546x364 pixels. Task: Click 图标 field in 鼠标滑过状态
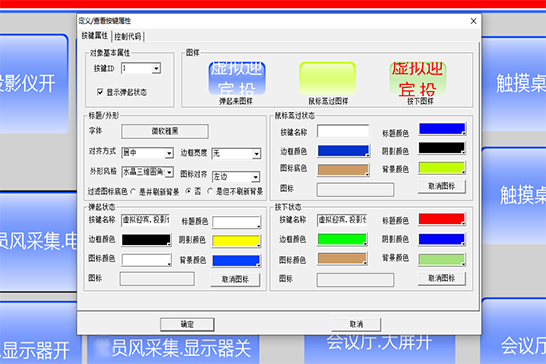(x=355, y=190)
